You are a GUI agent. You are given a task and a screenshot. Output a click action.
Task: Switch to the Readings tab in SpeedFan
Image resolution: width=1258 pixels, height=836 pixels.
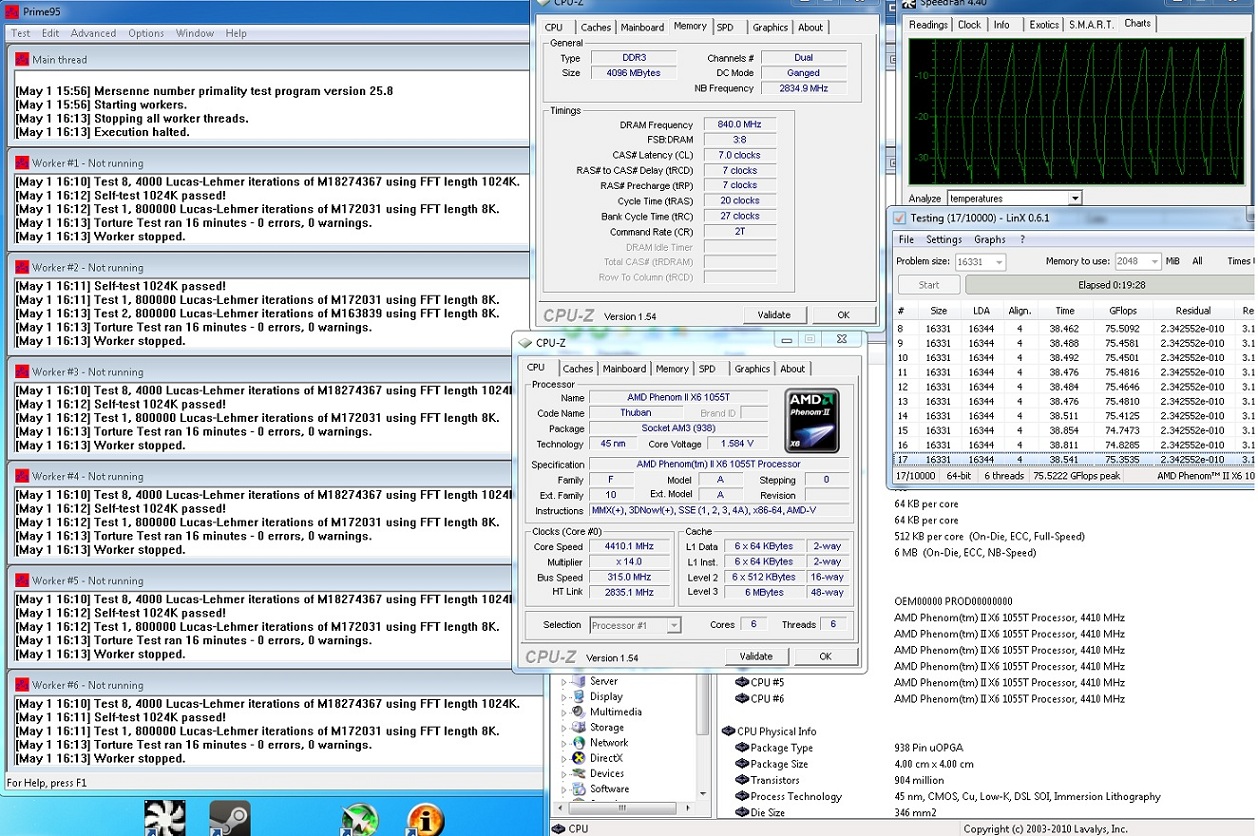point(928,25)
